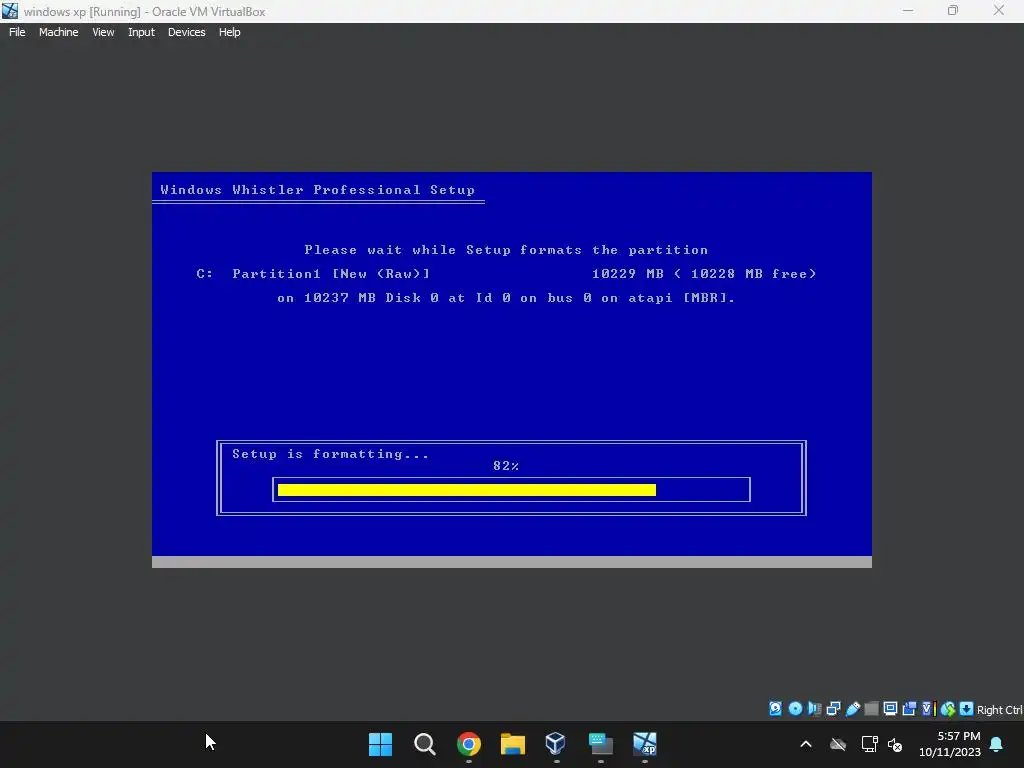Viewport: 1024px width, 768px height.
Task: Click the Windows Whistler Professional Setup heading
Action: tap(317, 190)
